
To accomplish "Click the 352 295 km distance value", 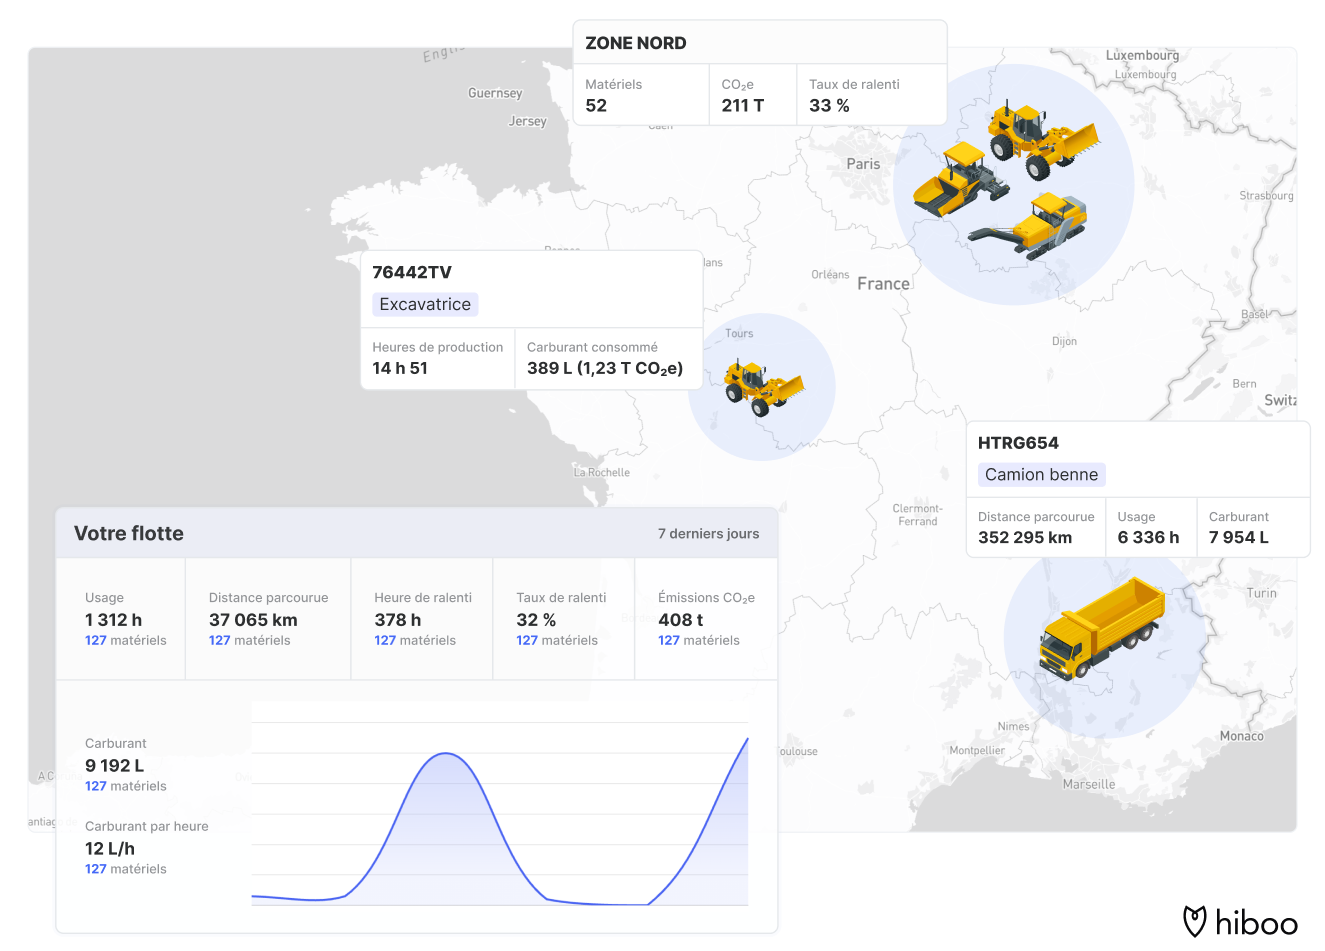I will tap(1025, 537).
